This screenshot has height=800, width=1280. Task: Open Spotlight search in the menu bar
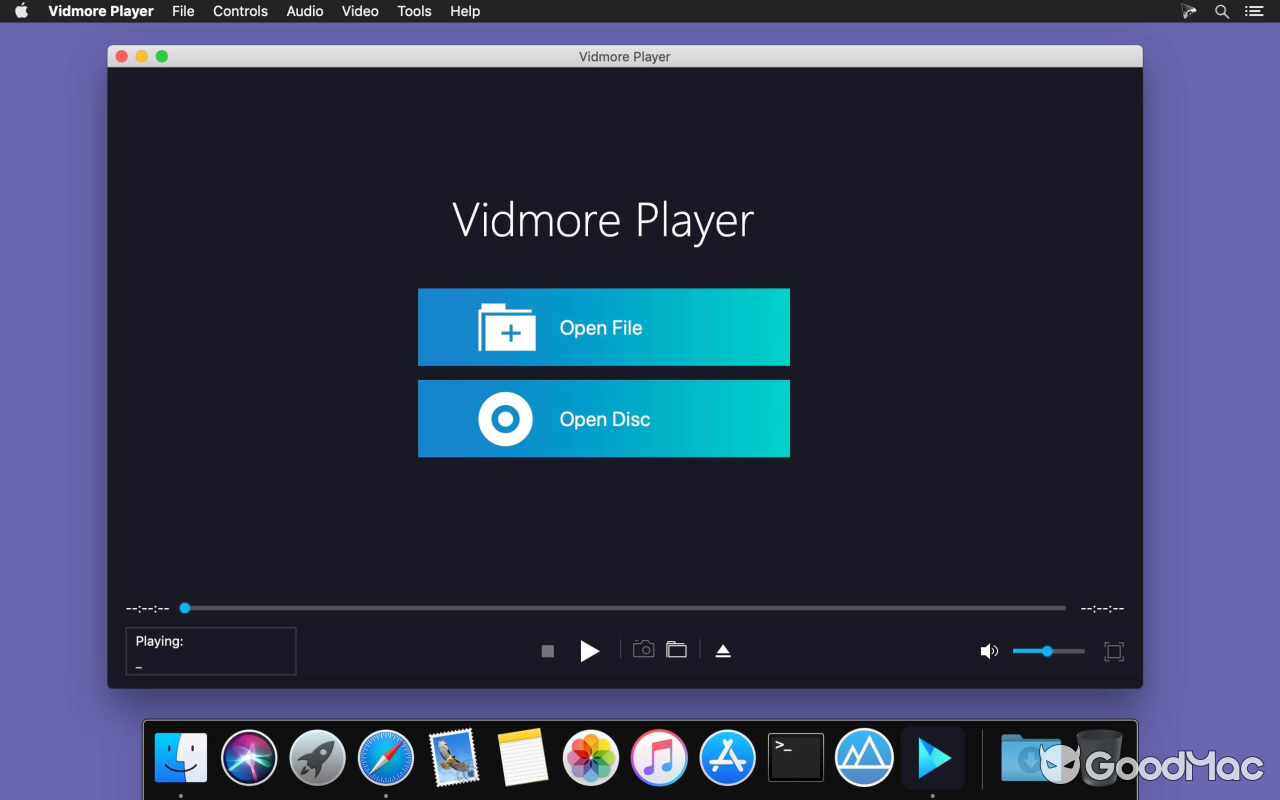(x=1221, y=11)
